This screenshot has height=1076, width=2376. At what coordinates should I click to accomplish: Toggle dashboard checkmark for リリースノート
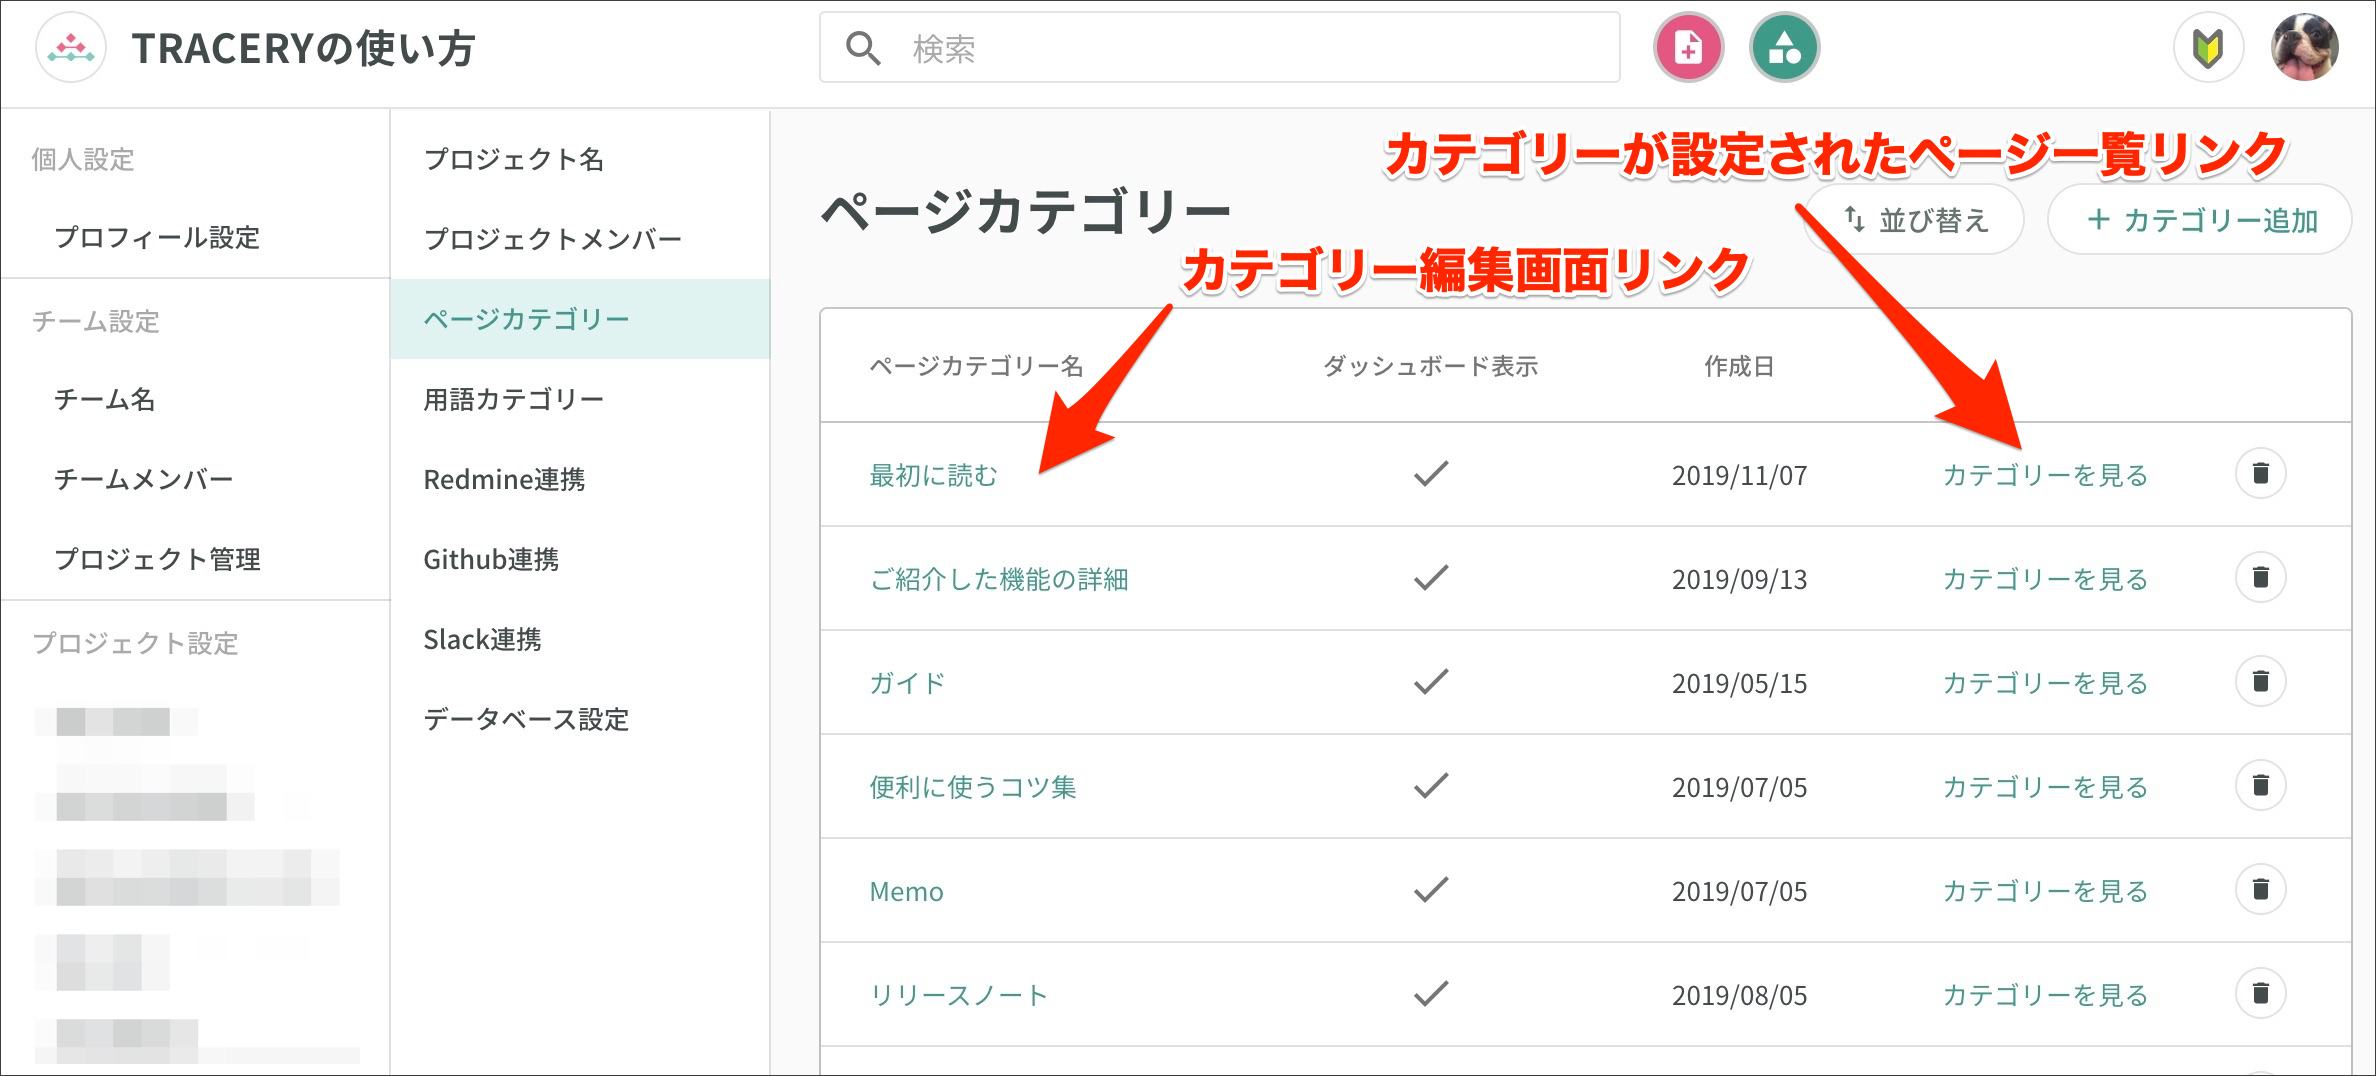click(x=1431, y=994)
